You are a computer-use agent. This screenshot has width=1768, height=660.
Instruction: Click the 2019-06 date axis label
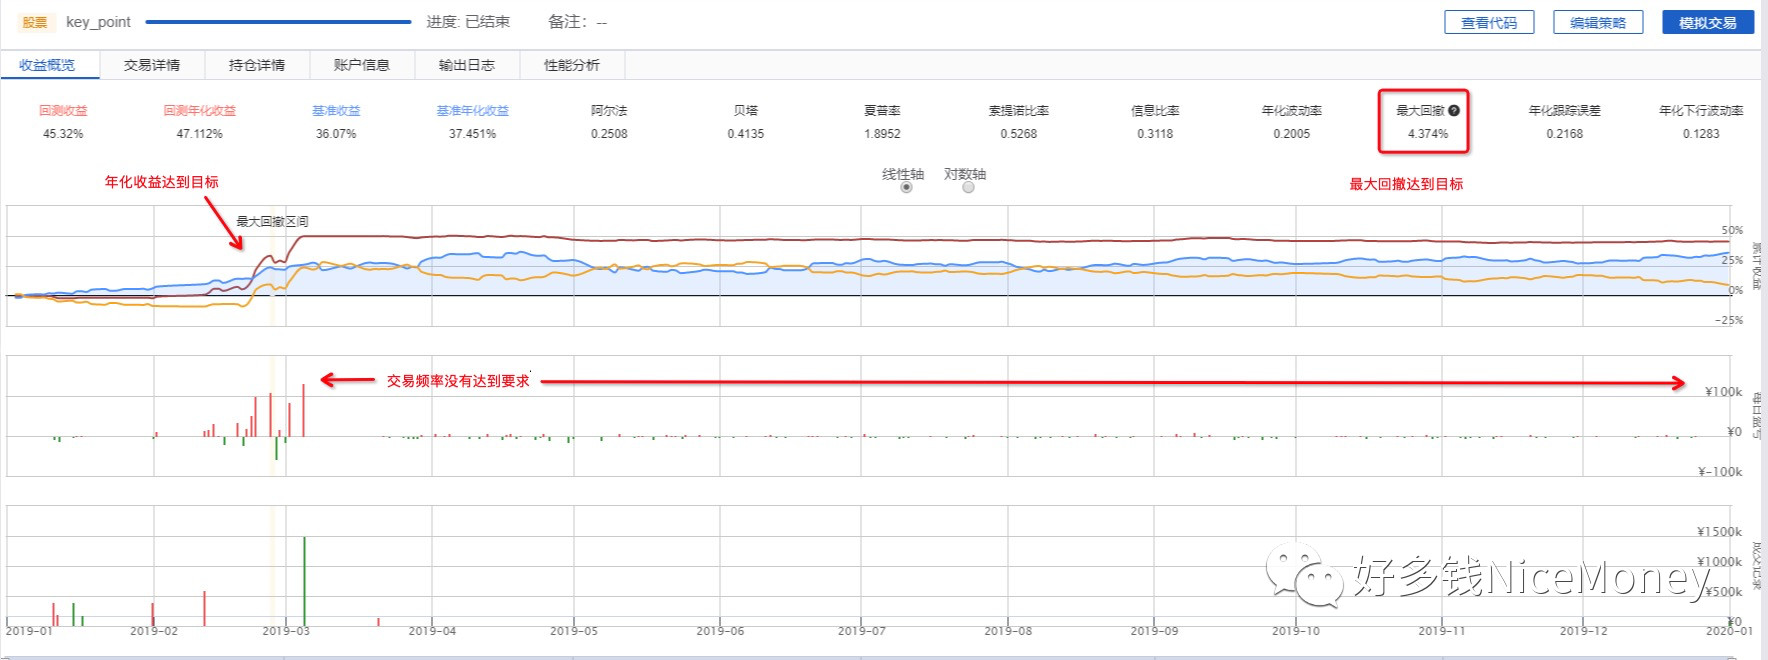coord(720,631)
